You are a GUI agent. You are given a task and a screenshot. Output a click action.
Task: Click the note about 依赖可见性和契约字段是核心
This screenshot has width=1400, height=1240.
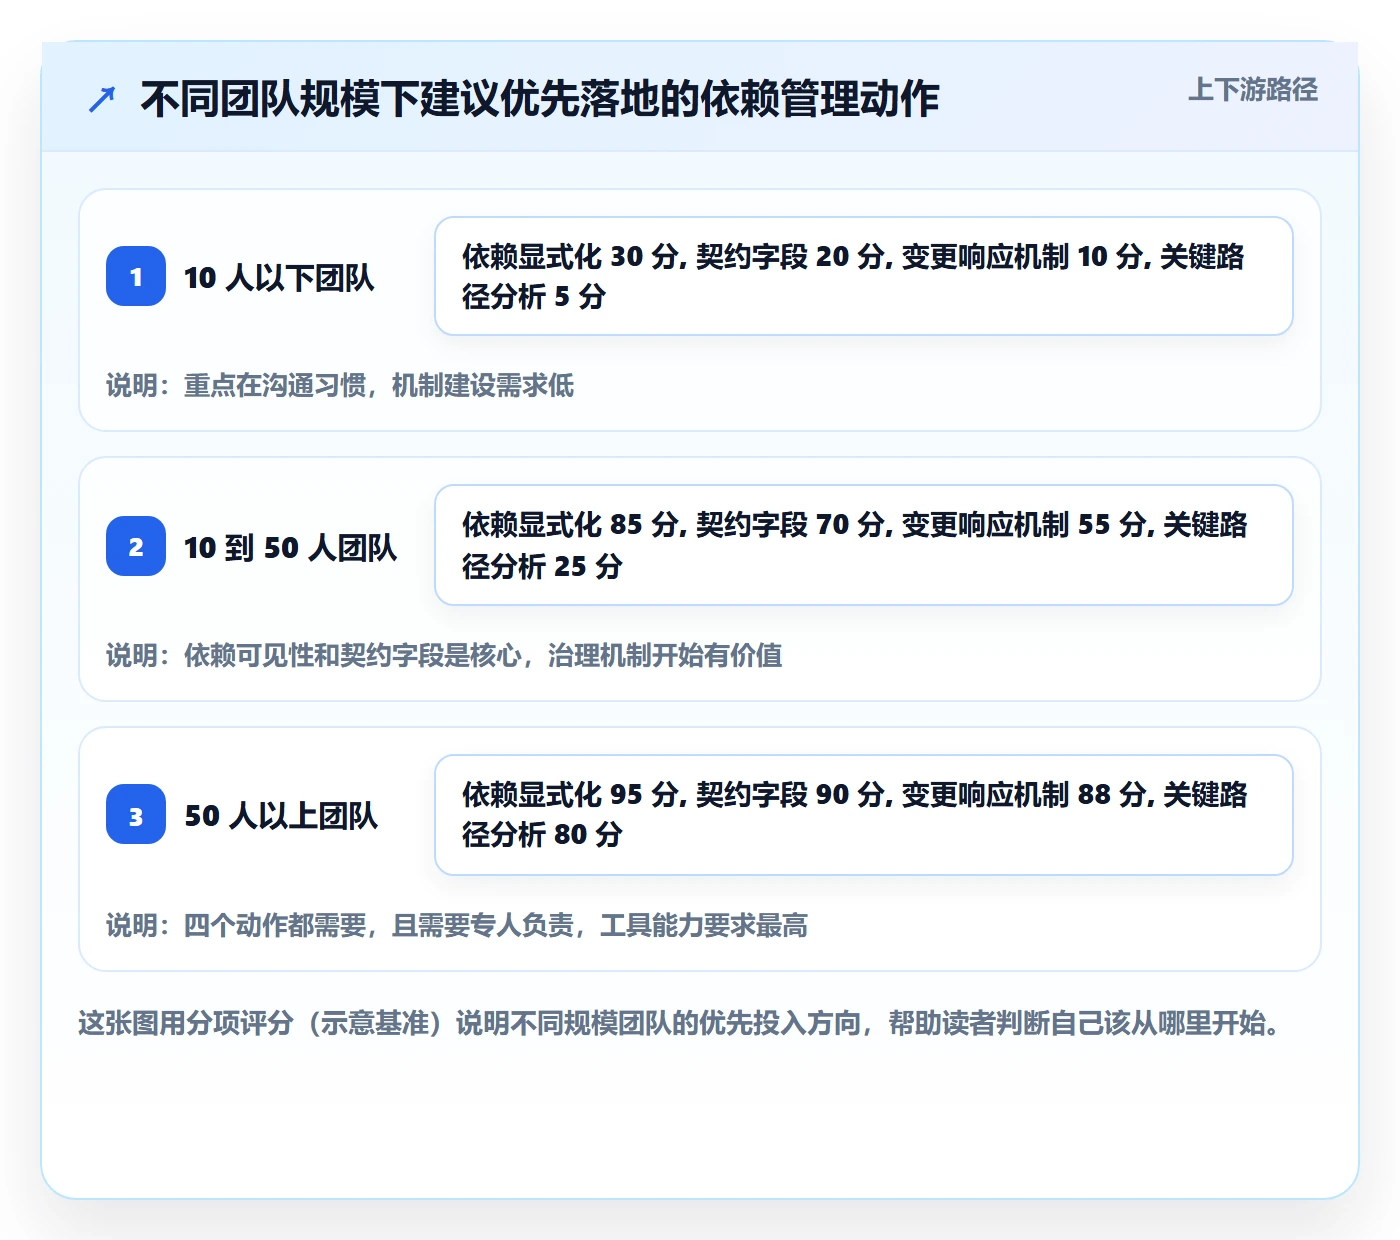pyautogui.click(x=444, y=655)
